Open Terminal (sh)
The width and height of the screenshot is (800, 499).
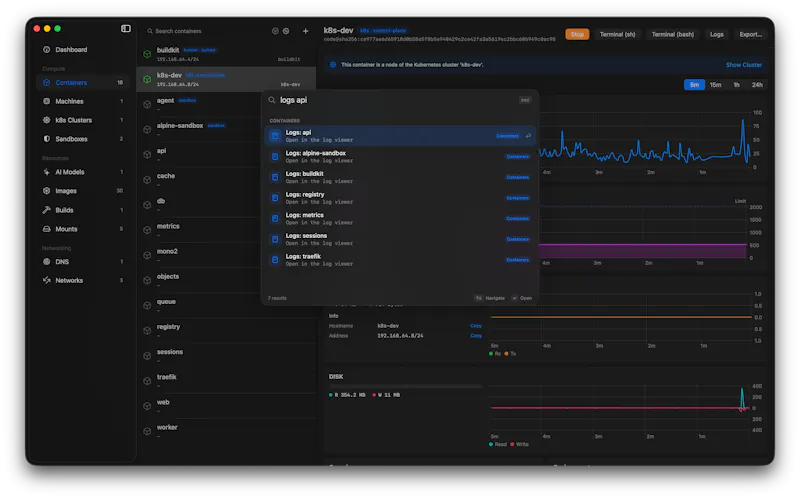tap(617, 35)
